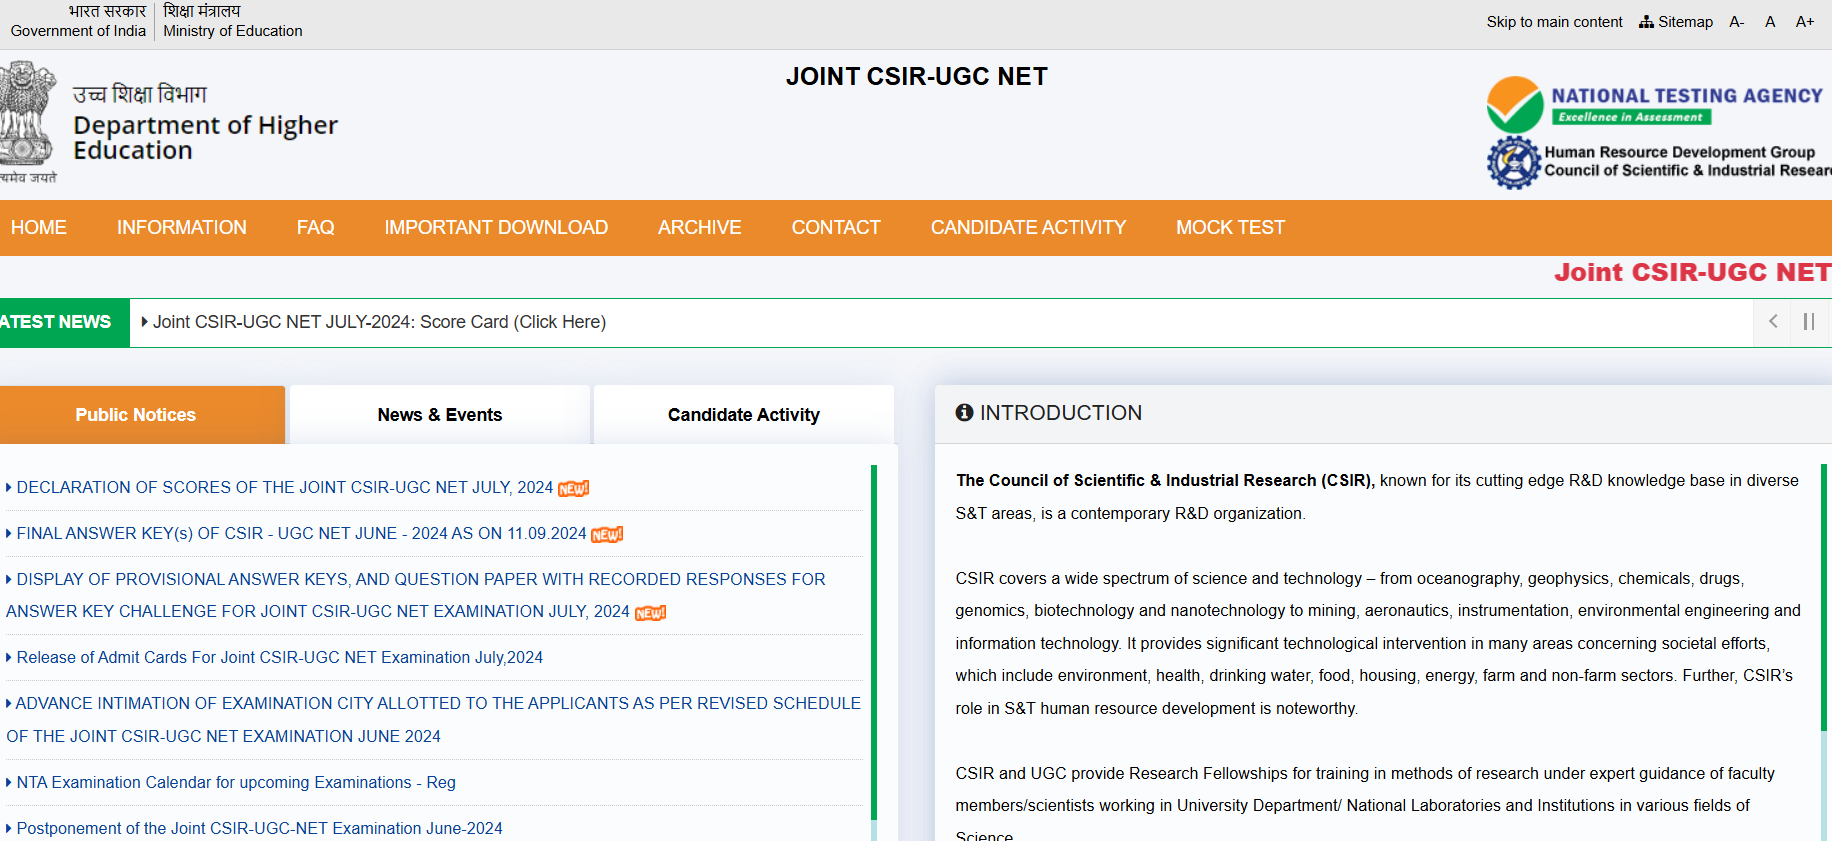Open Advance Intimation of Examination City notice
This screenshot has height=841, width=1832.
(x=433, y=720)
